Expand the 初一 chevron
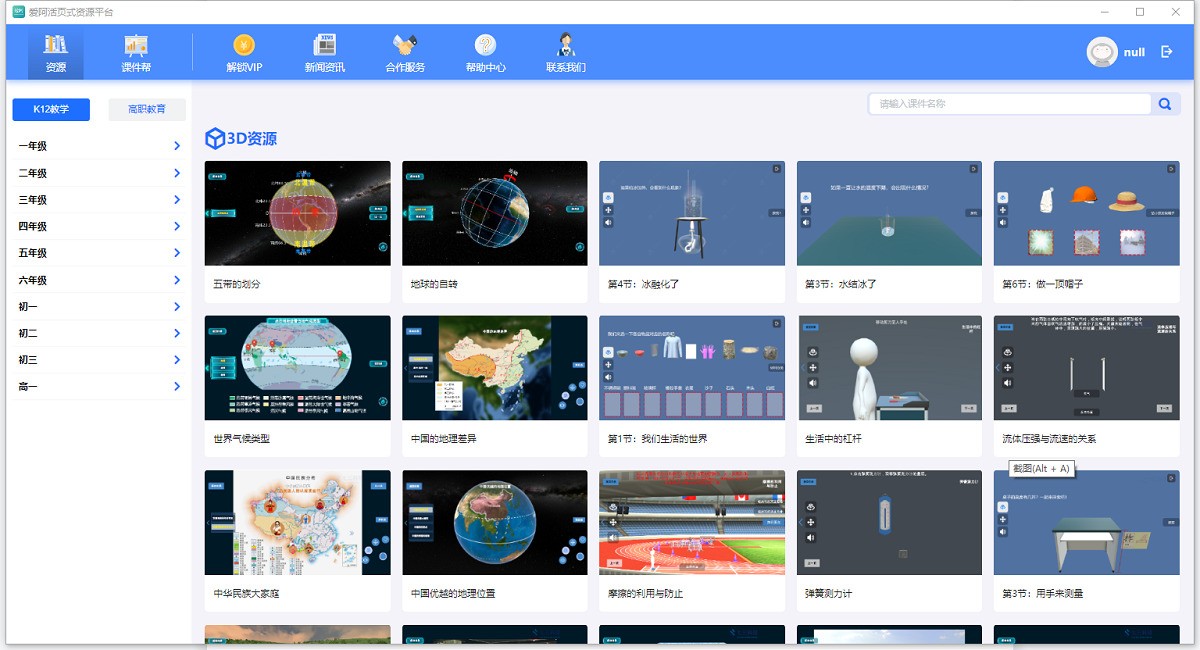Screen dimensions: 1200x650 (x=177, y=307)
